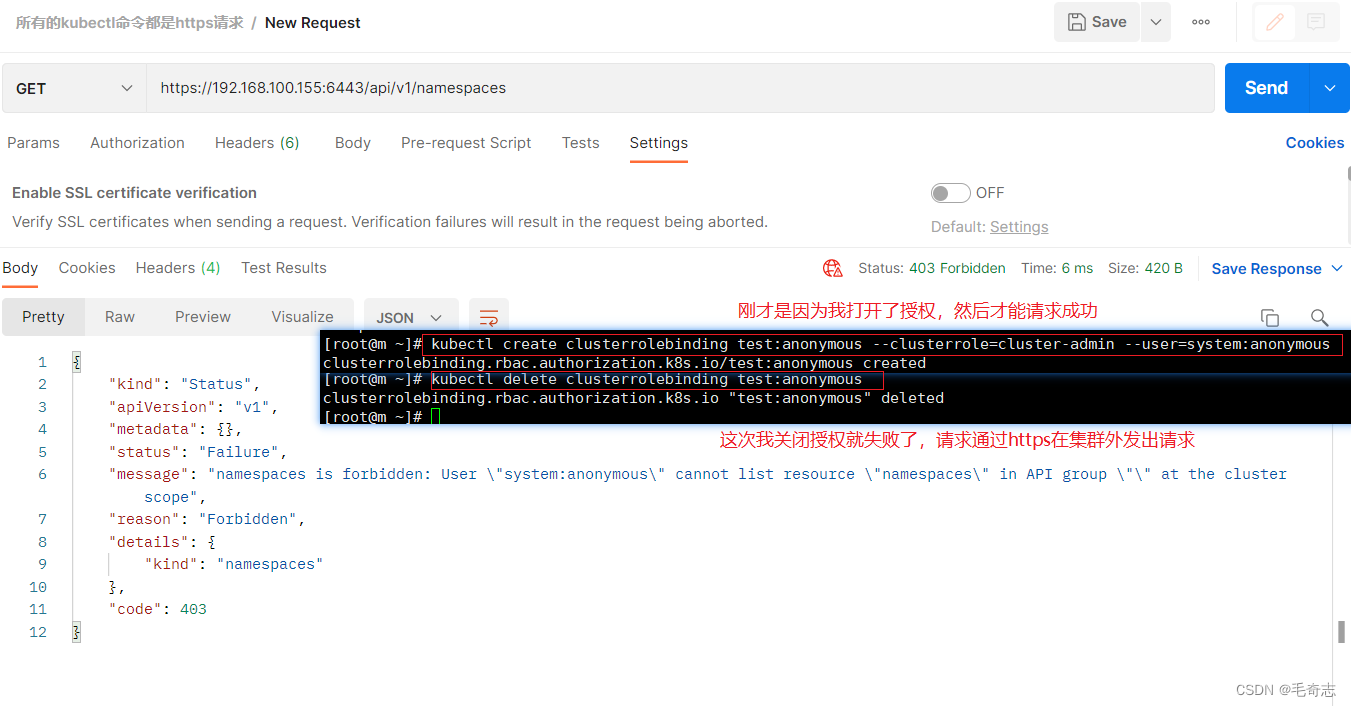Open the Cookies link near Send
Viewport: 1351px width, 706px height.
(1315, 143)
